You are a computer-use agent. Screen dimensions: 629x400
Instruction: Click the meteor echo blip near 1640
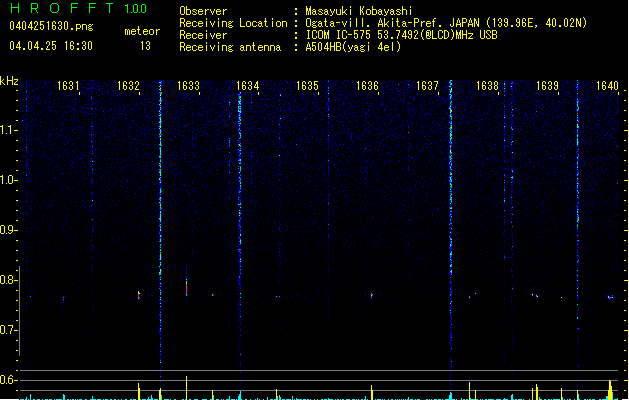tap(610, 297)
